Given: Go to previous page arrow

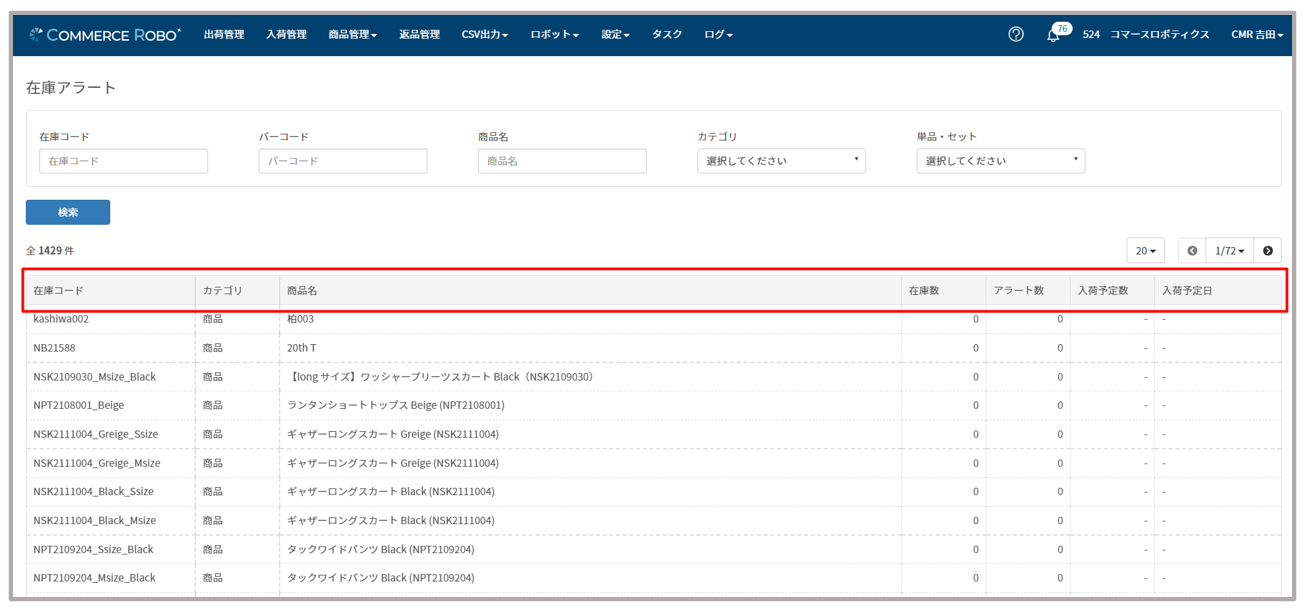Looking at the screenshot, I should (1192, 251).
